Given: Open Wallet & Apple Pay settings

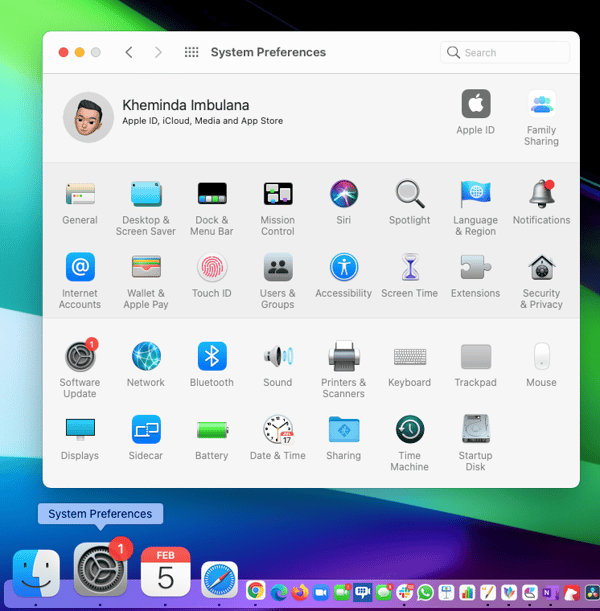Looking at the screenshot, I should point(146,281).
